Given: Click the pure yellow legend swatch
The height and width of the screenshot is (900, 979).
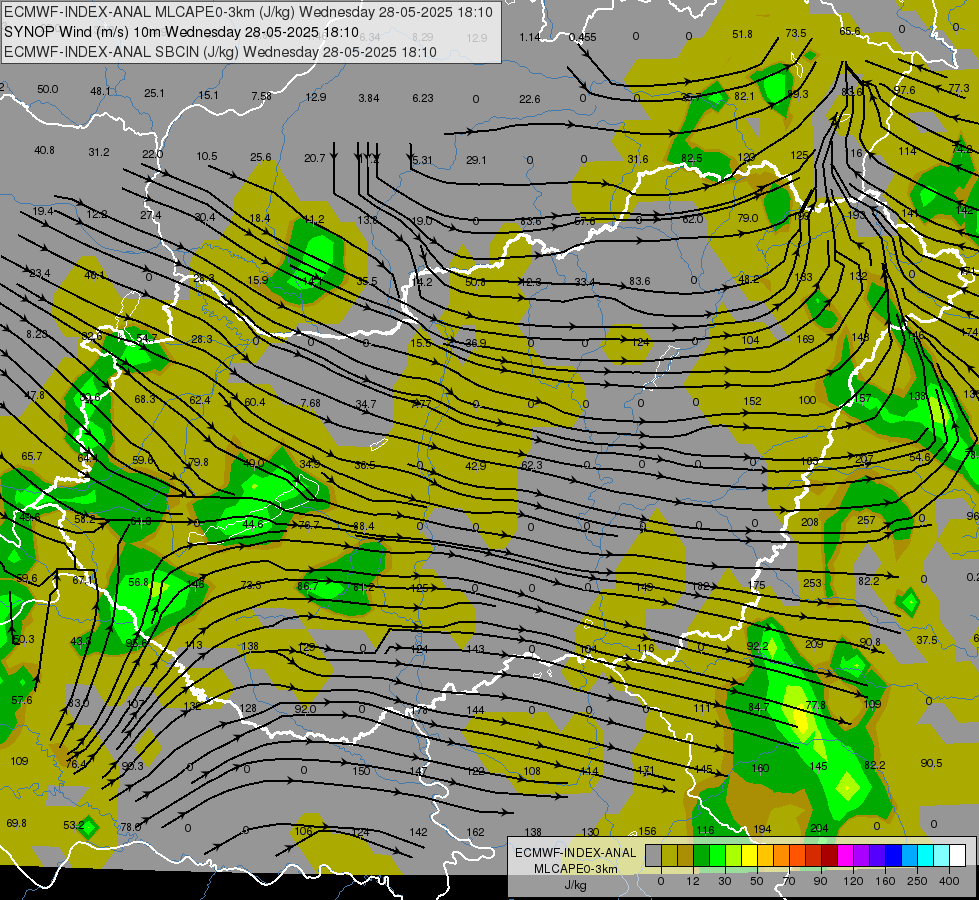Looking at the screenshot, I should (749, 855).
